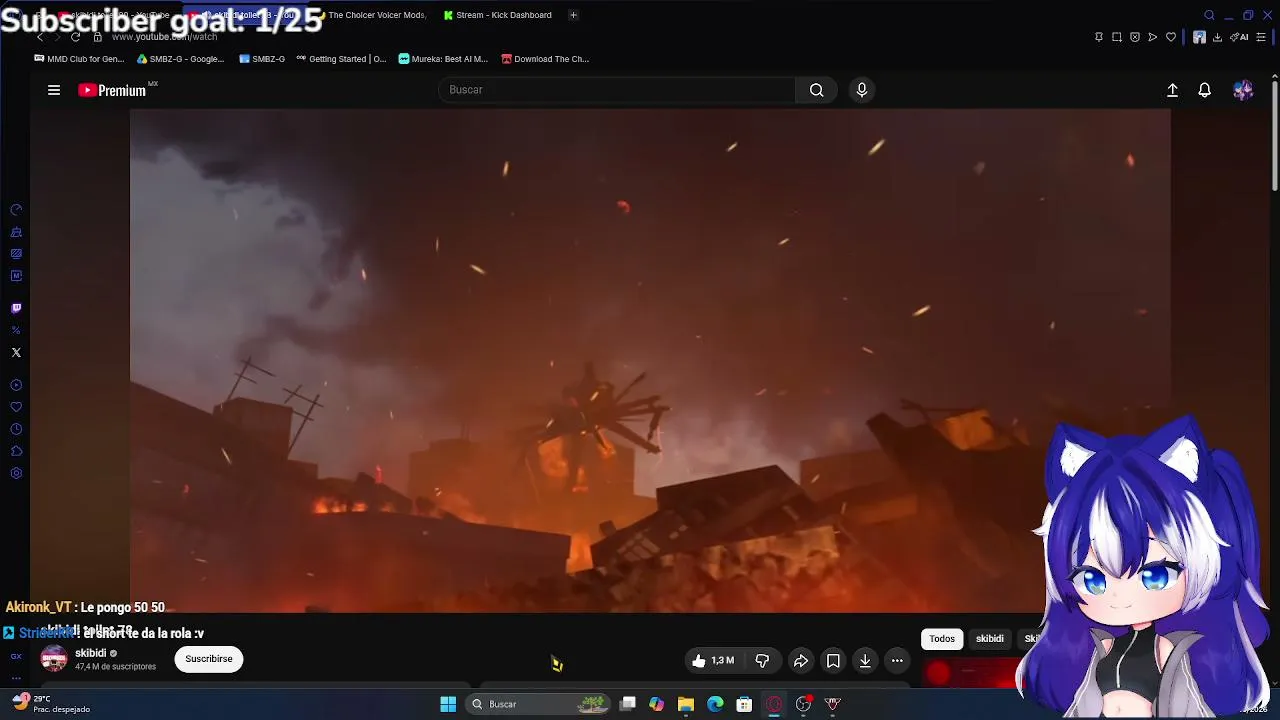
Task: Like the video with 1,3 M likes
Action: coord(713,660)
